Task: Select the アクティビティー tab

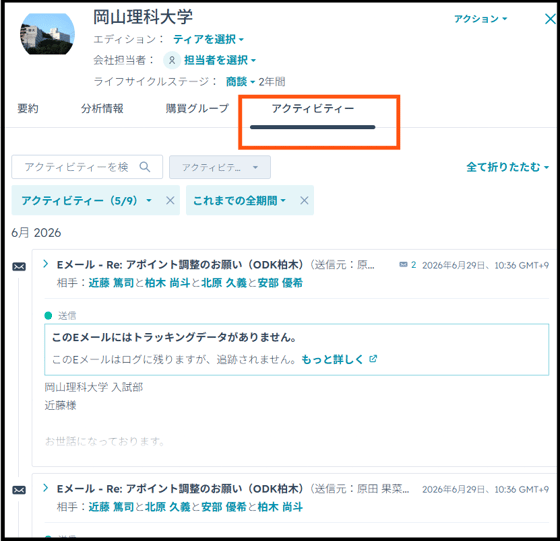Action: pos(313,109)
